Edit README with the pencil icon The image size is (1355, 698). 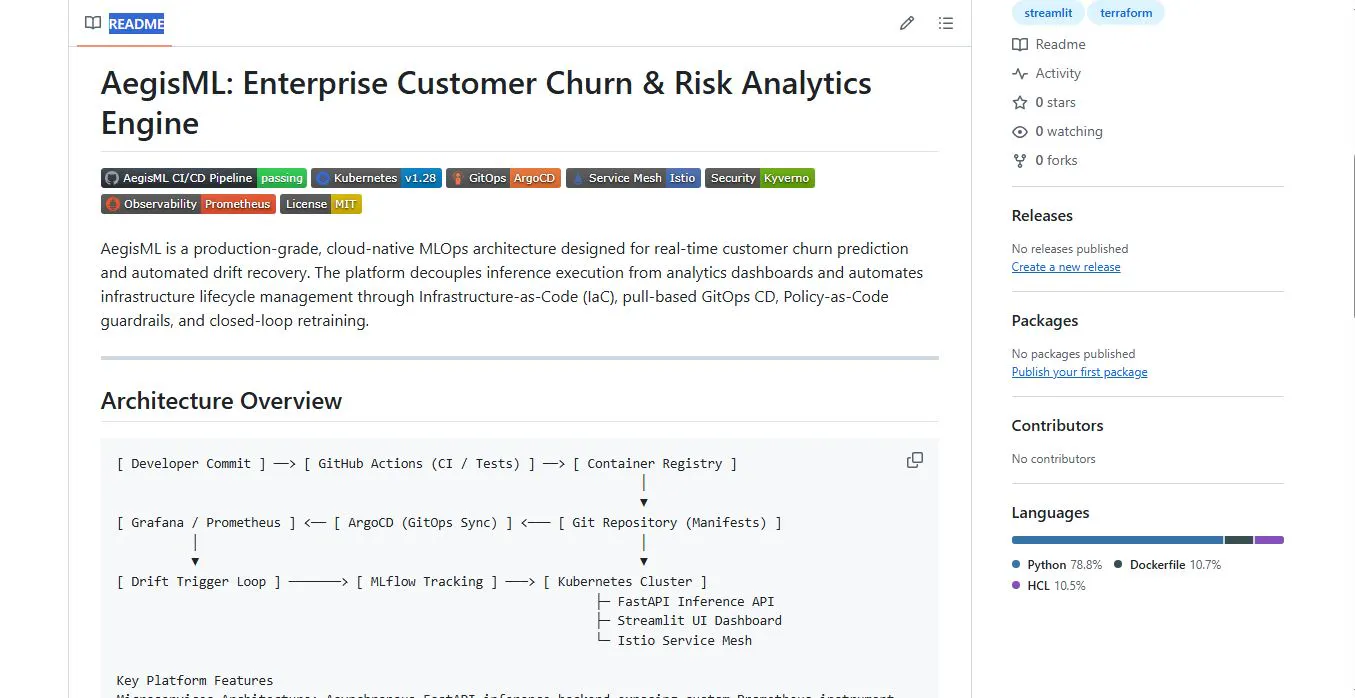pos(907,23)
